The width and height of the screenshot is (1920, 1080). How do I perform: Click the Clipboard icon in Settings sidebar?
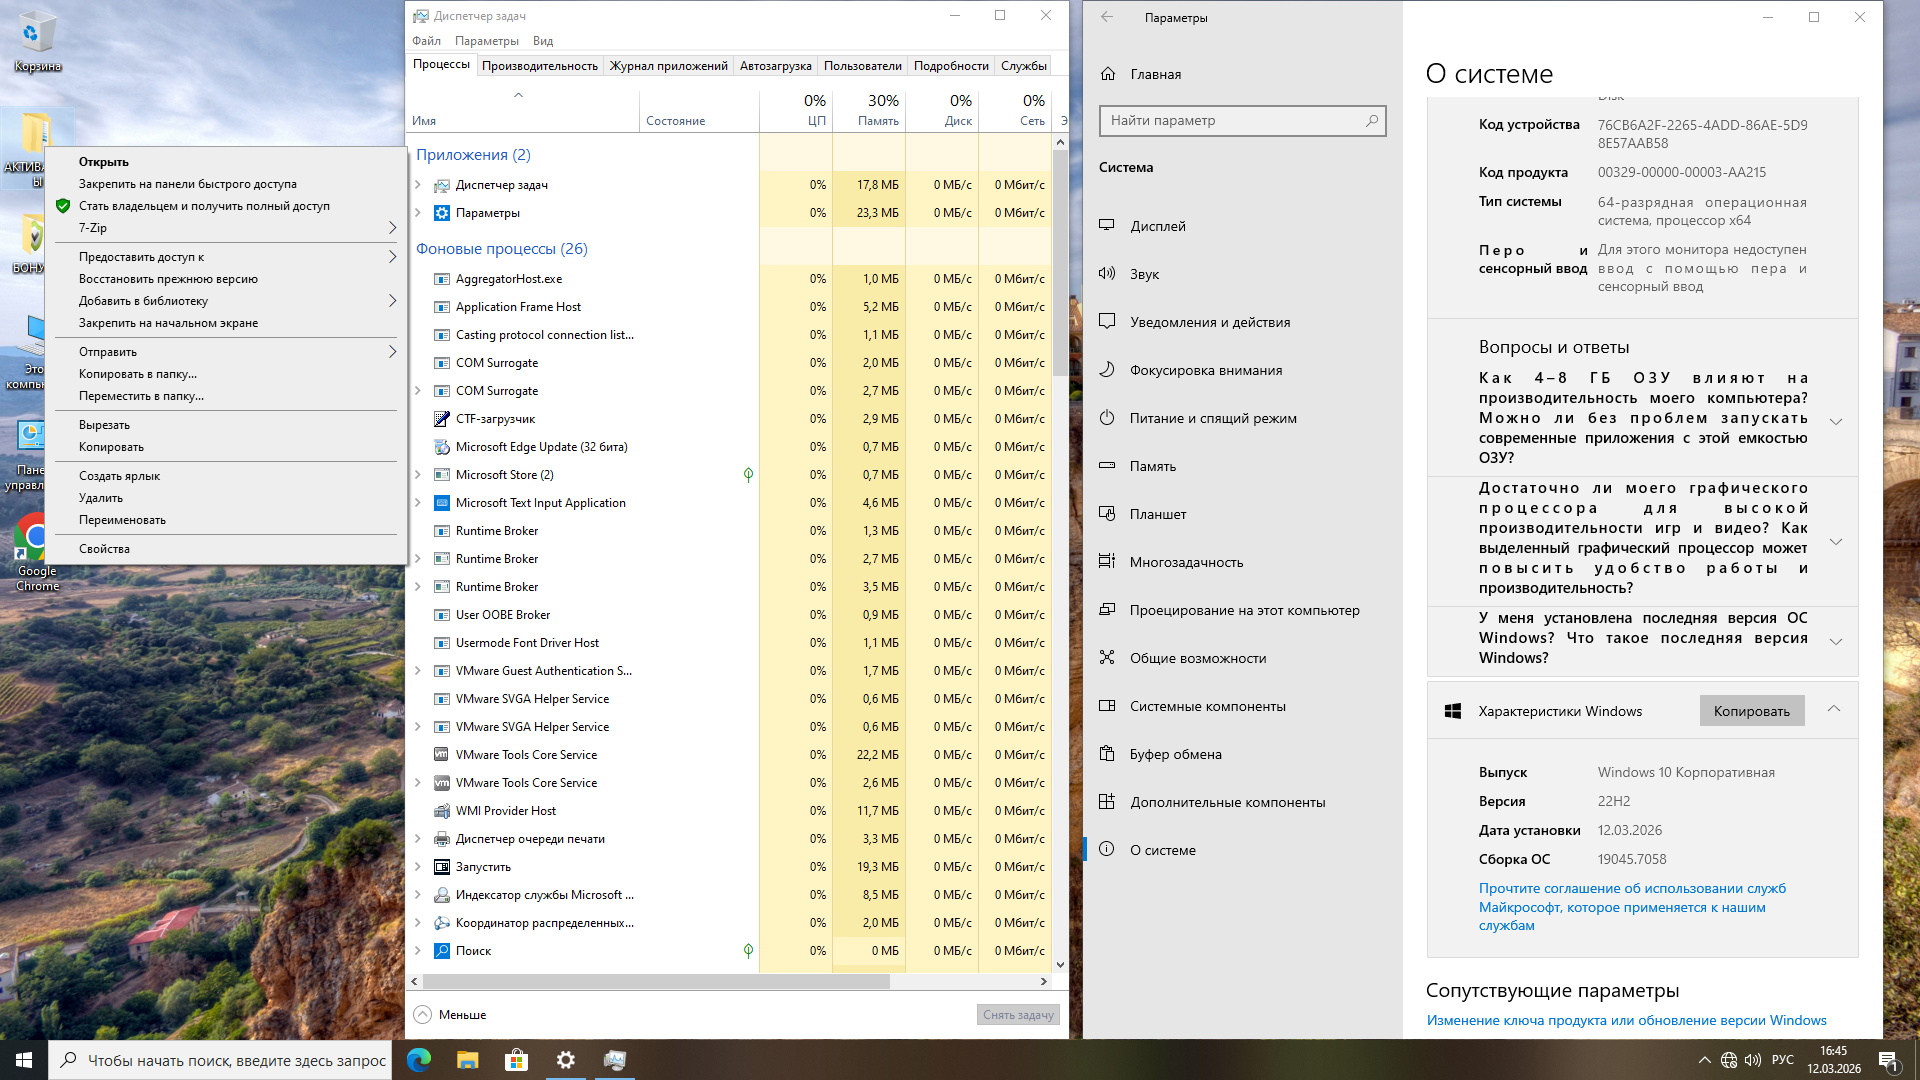pos(1107,754)
